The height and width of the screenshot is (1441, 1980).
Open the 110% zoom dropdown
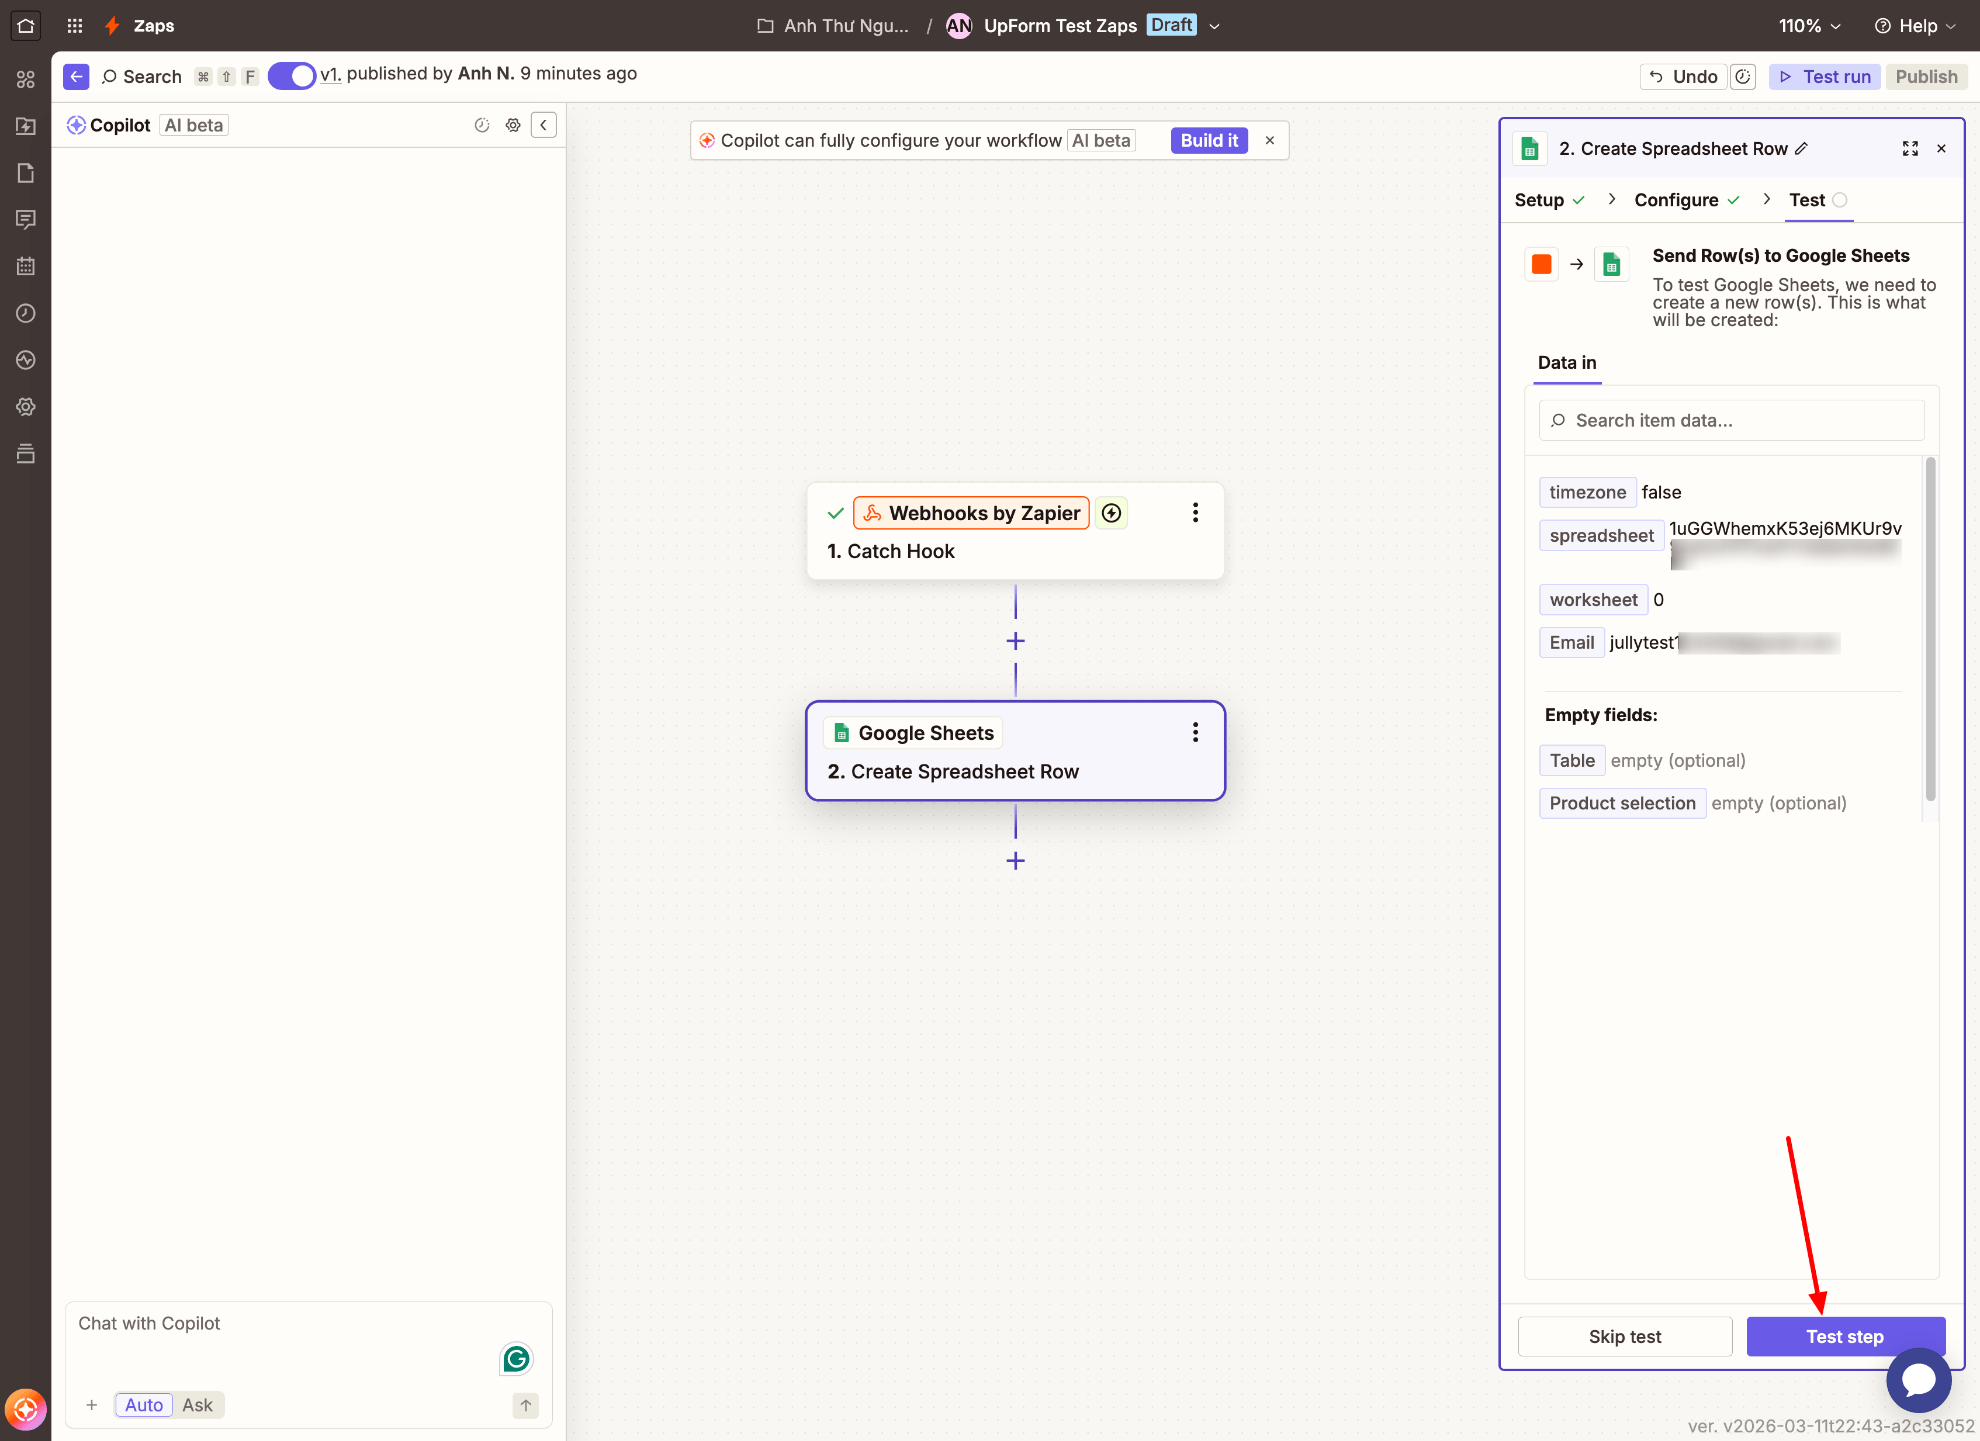point(1810,26)
